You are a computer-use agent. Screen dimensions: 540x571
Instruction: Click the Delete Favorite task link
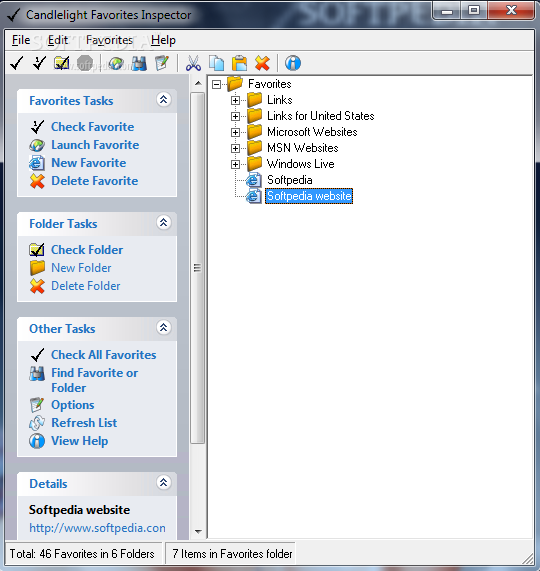click(x=95, y=181)
